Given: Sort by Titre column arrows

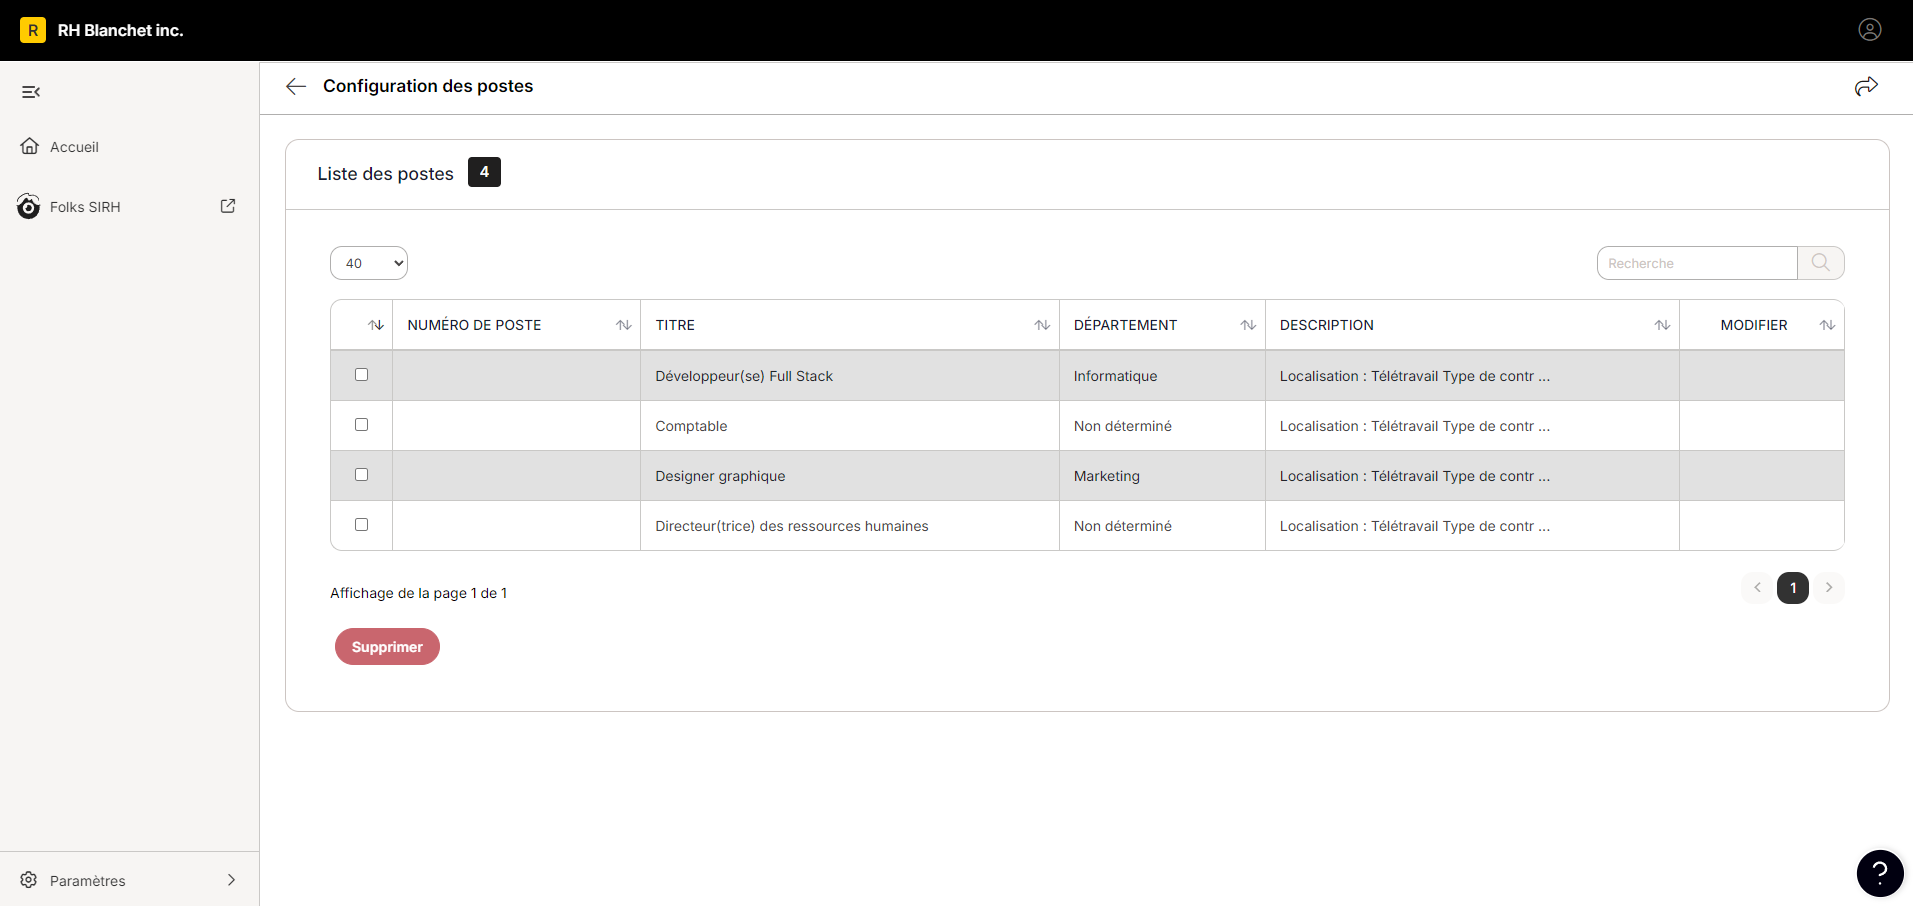Looking at the screenshot, I should pyautogui.click(x=1042, y=325).
